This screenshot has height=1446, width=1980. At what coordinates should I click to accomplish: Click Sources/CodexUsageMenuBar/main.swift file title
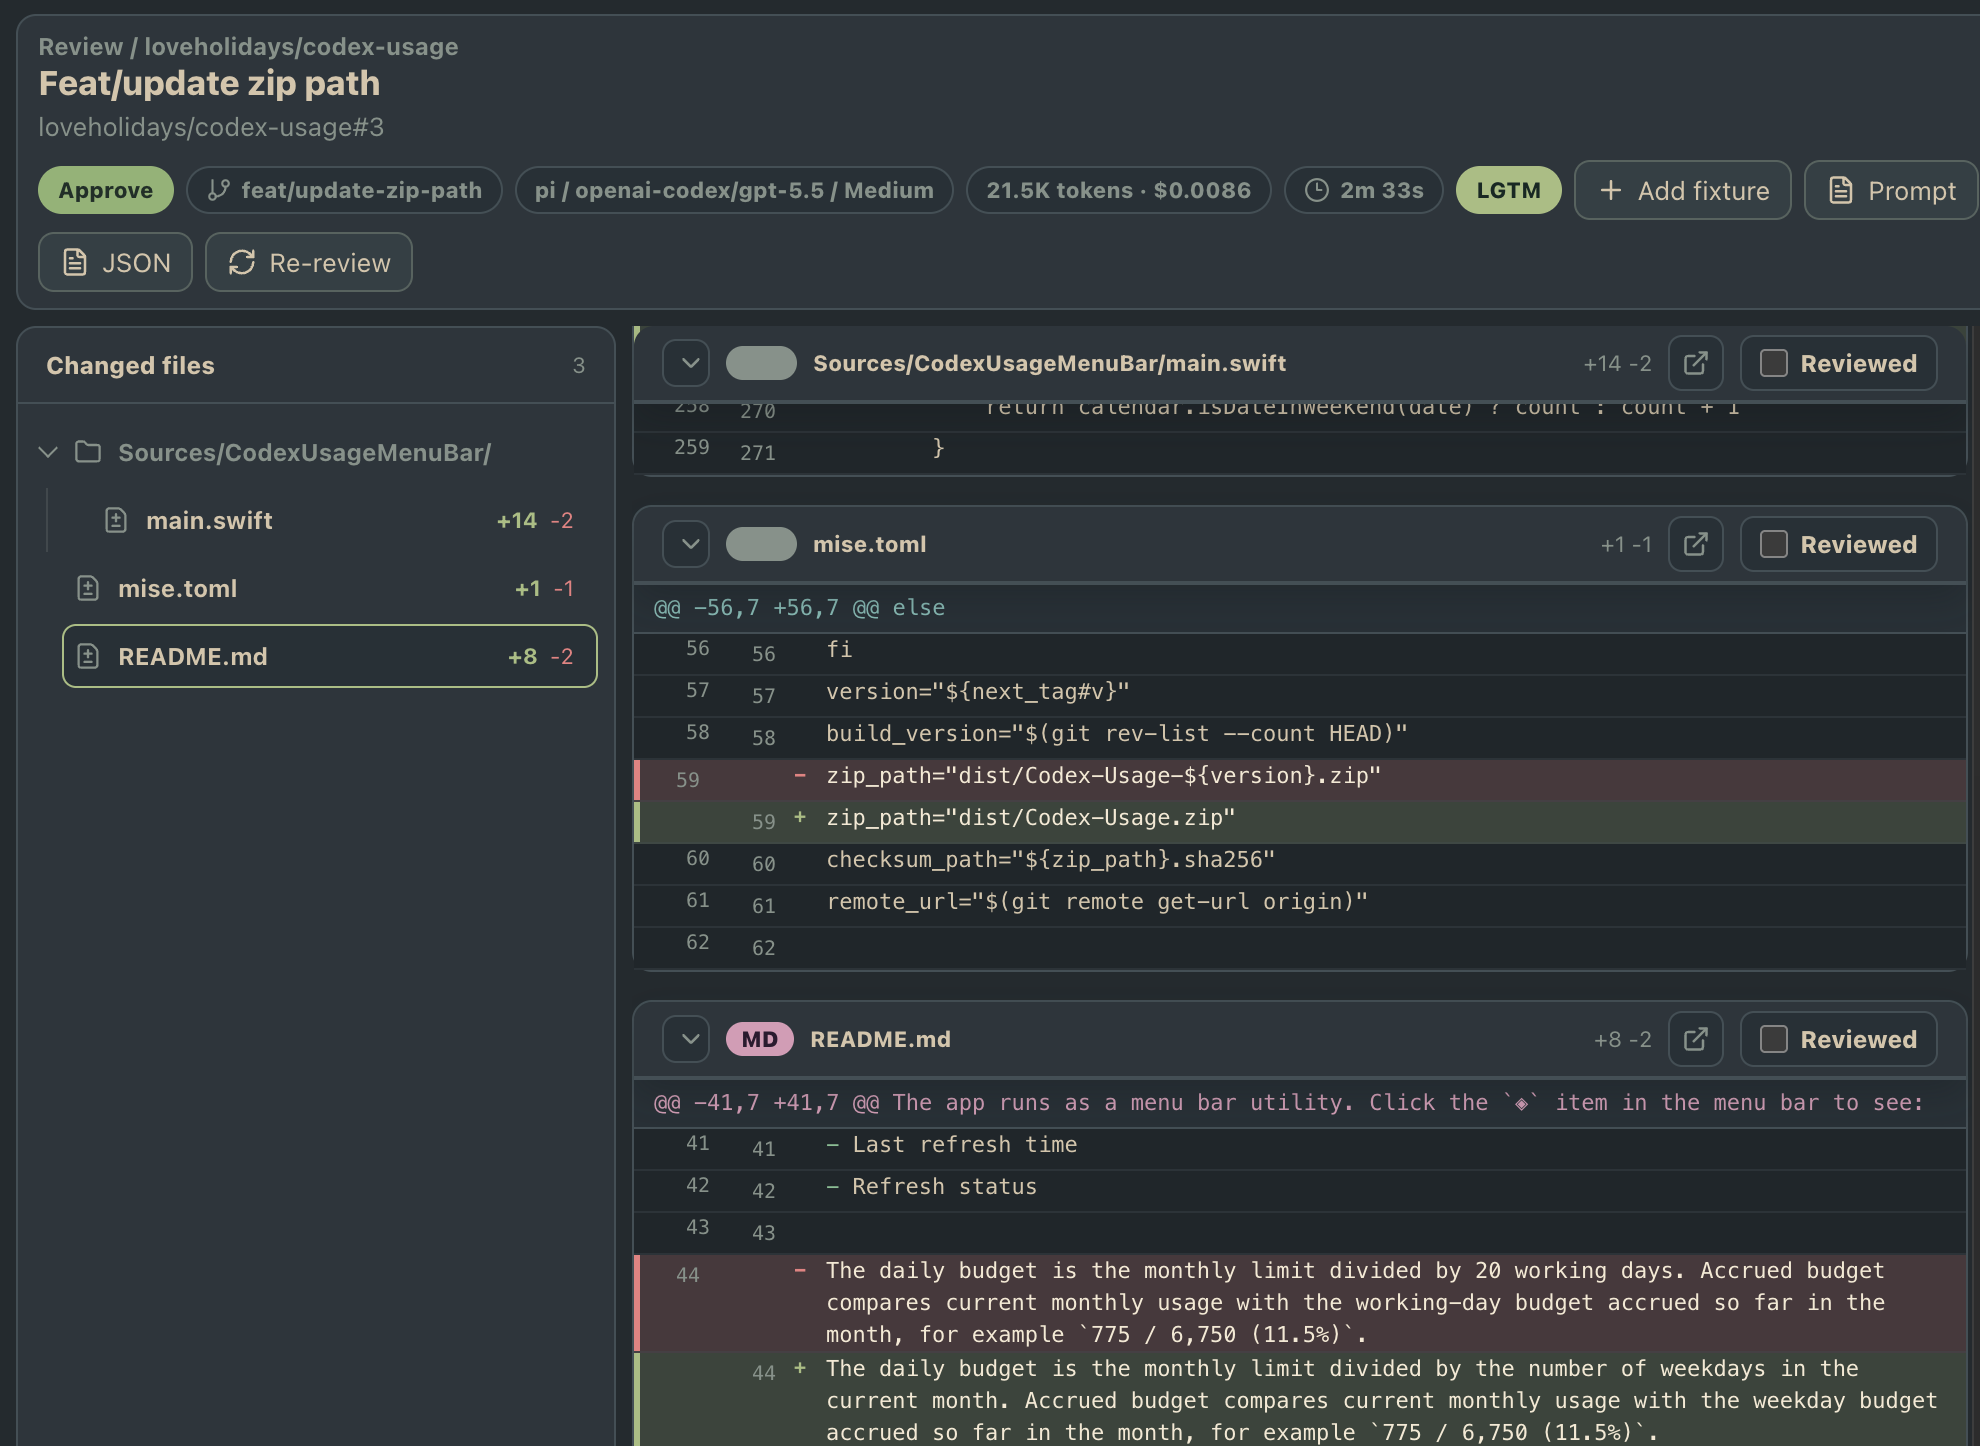pyautogui.click(x=1049, y=363)
